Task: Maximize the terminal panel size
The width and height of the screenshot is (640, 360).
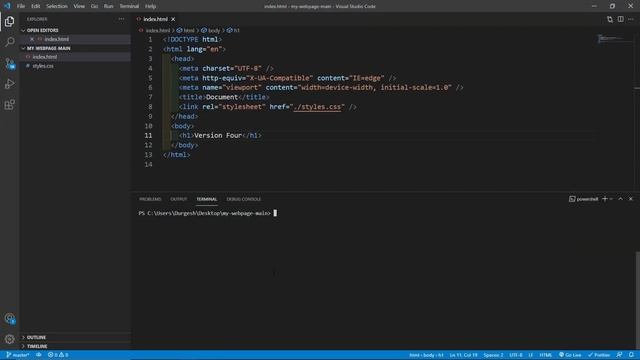Action: click(620, 199)
